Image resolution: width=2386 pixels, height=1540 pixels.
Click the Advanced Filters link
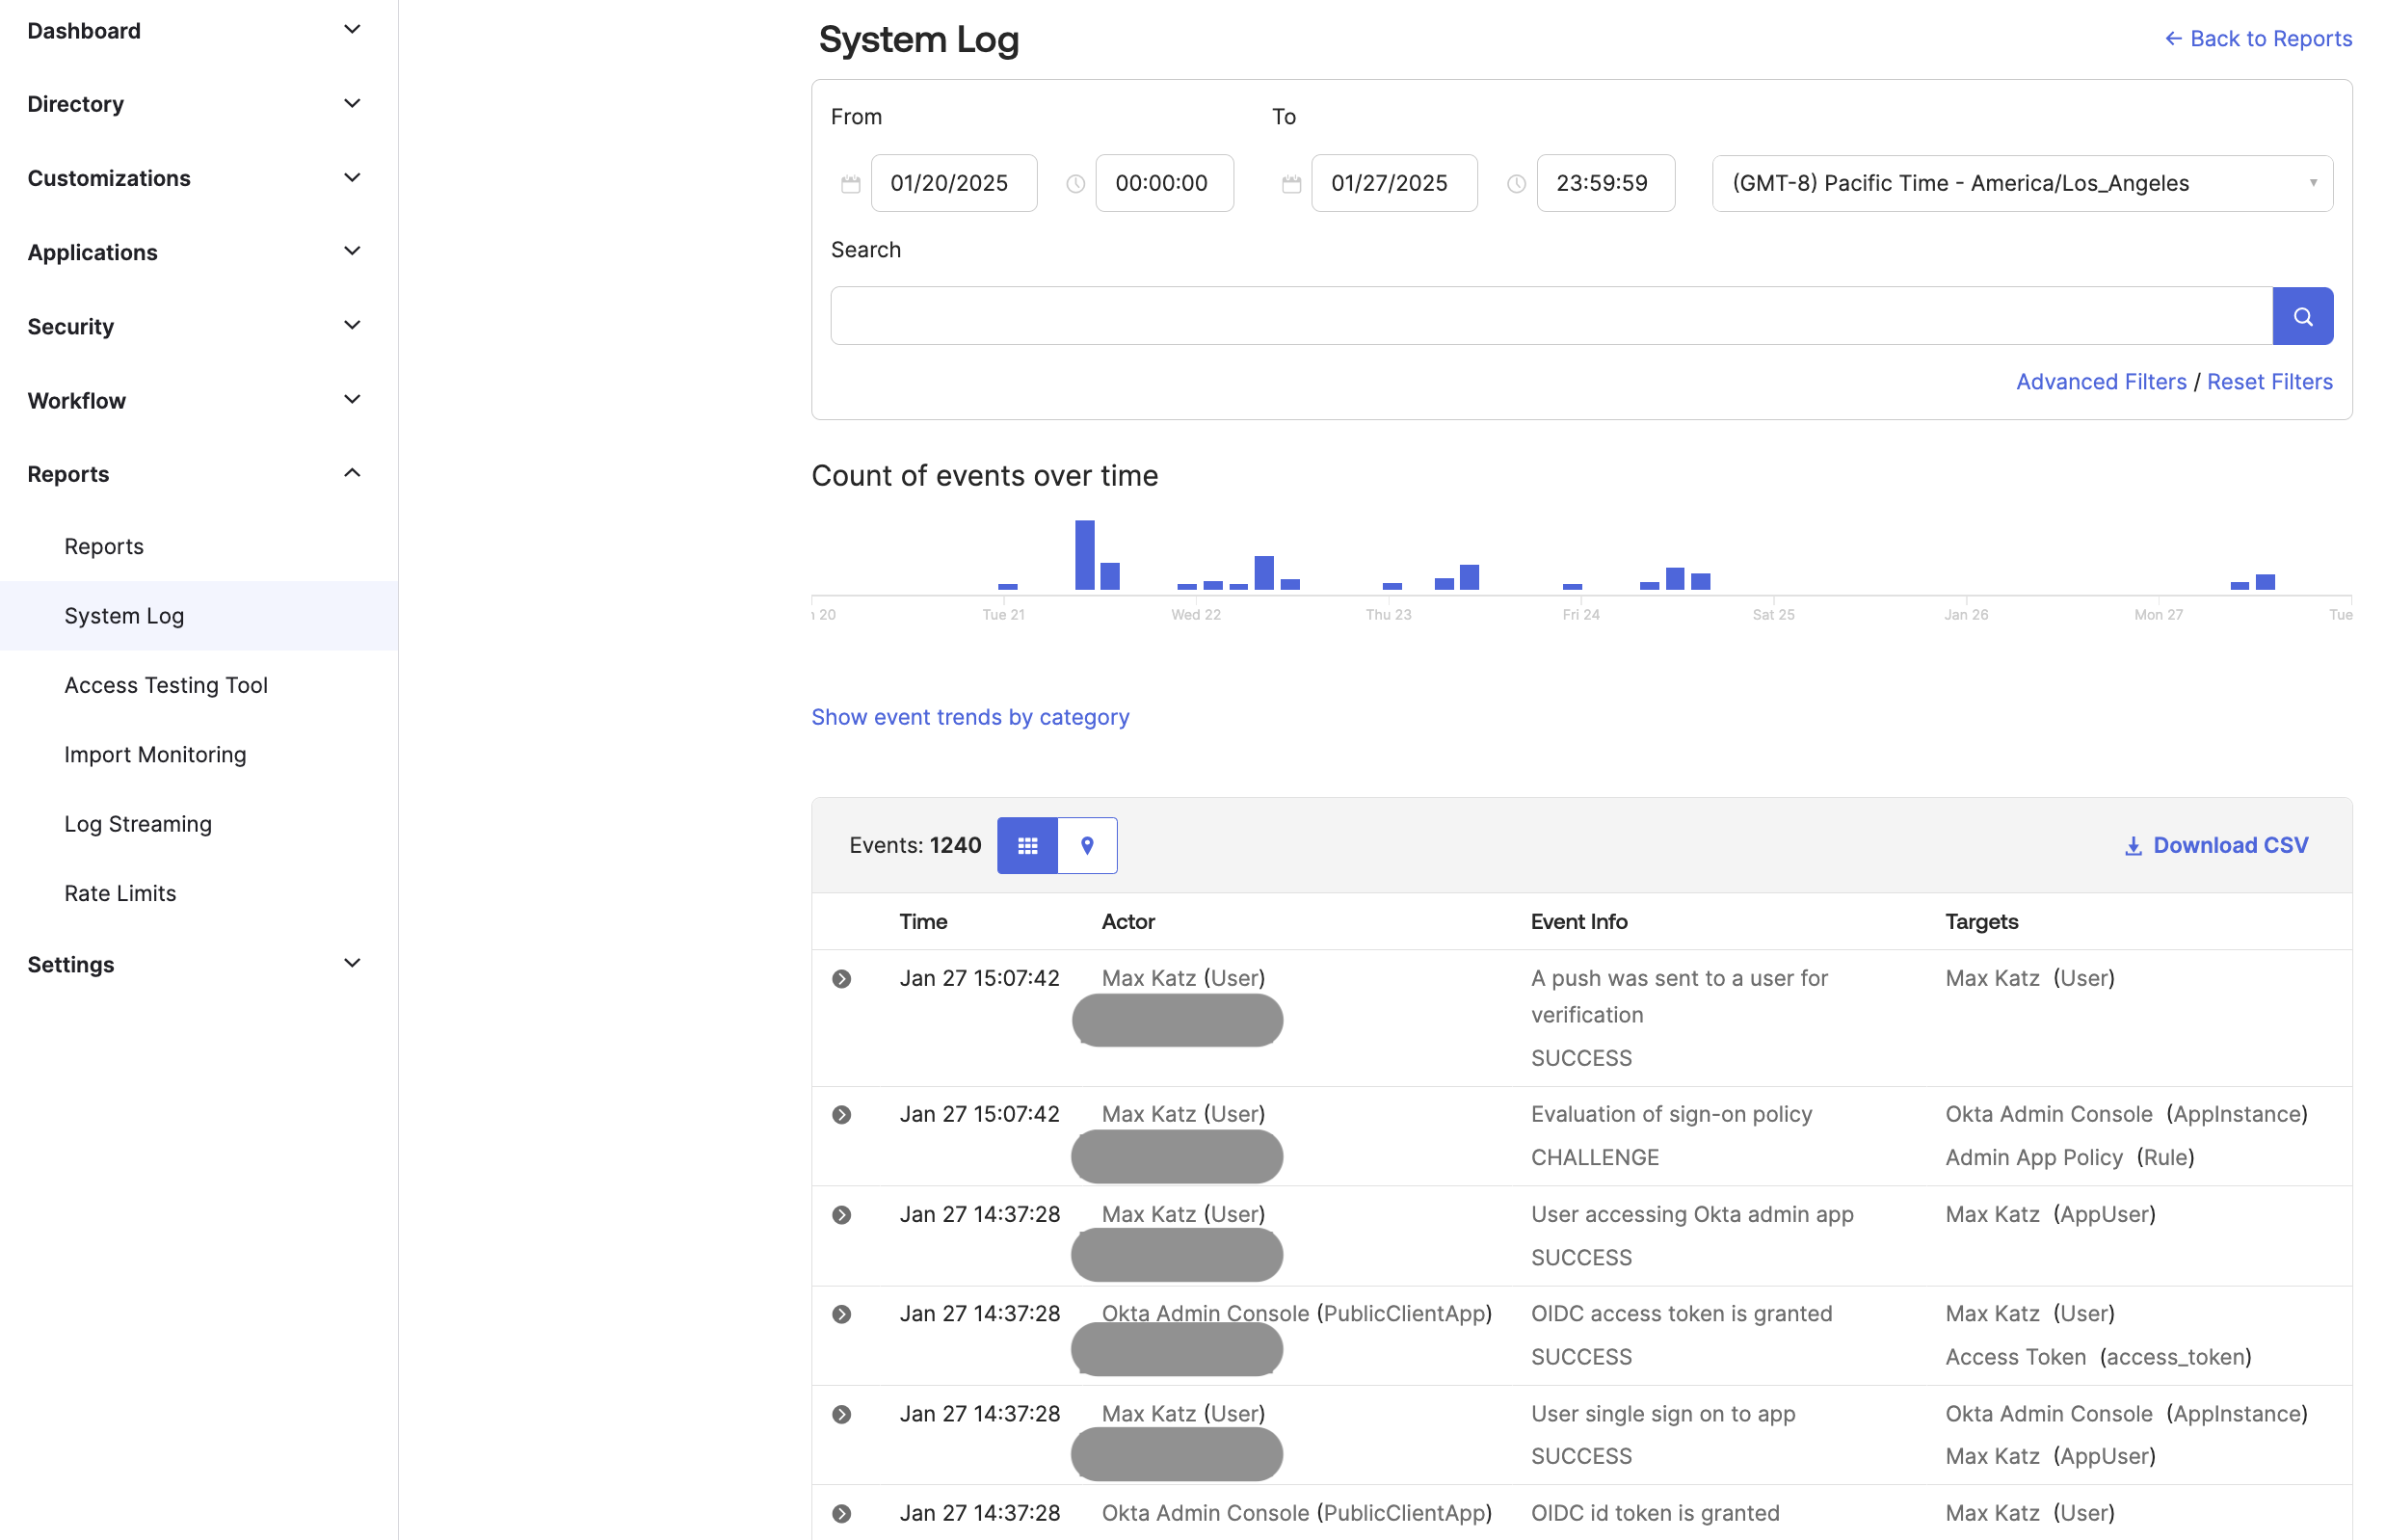coord(2100,381)
